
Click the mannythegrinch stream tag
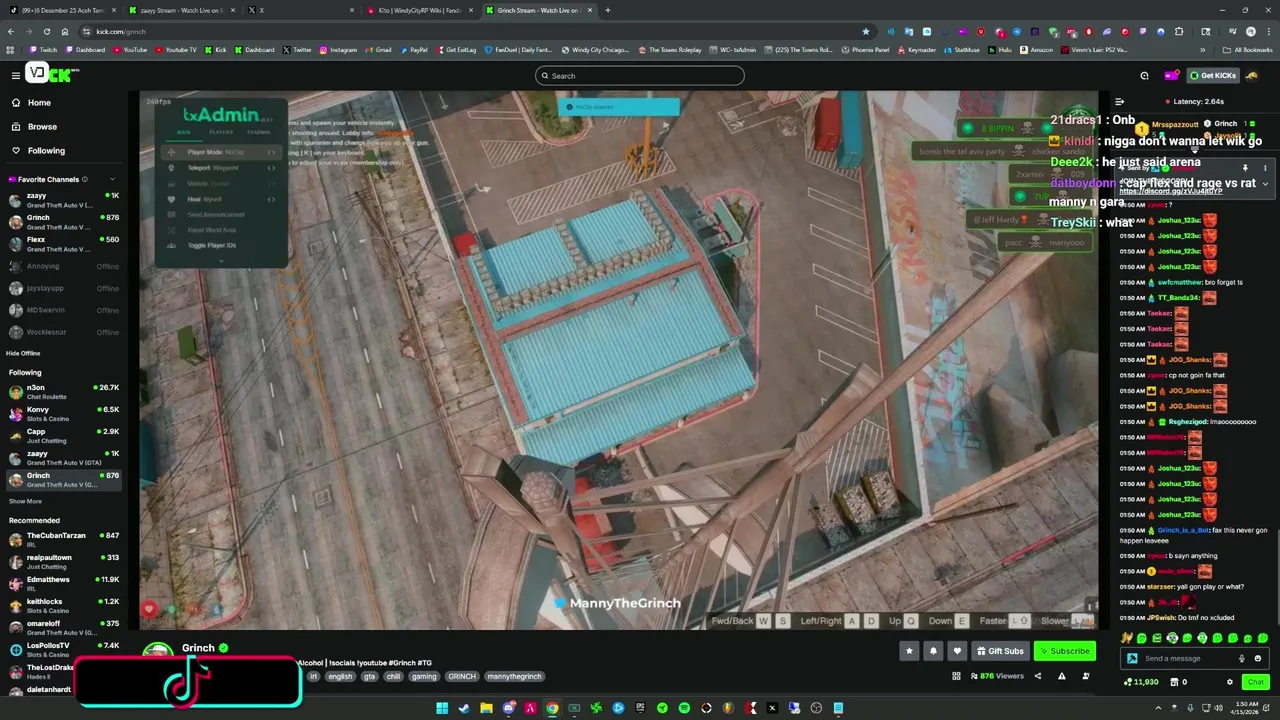(514, 676)
